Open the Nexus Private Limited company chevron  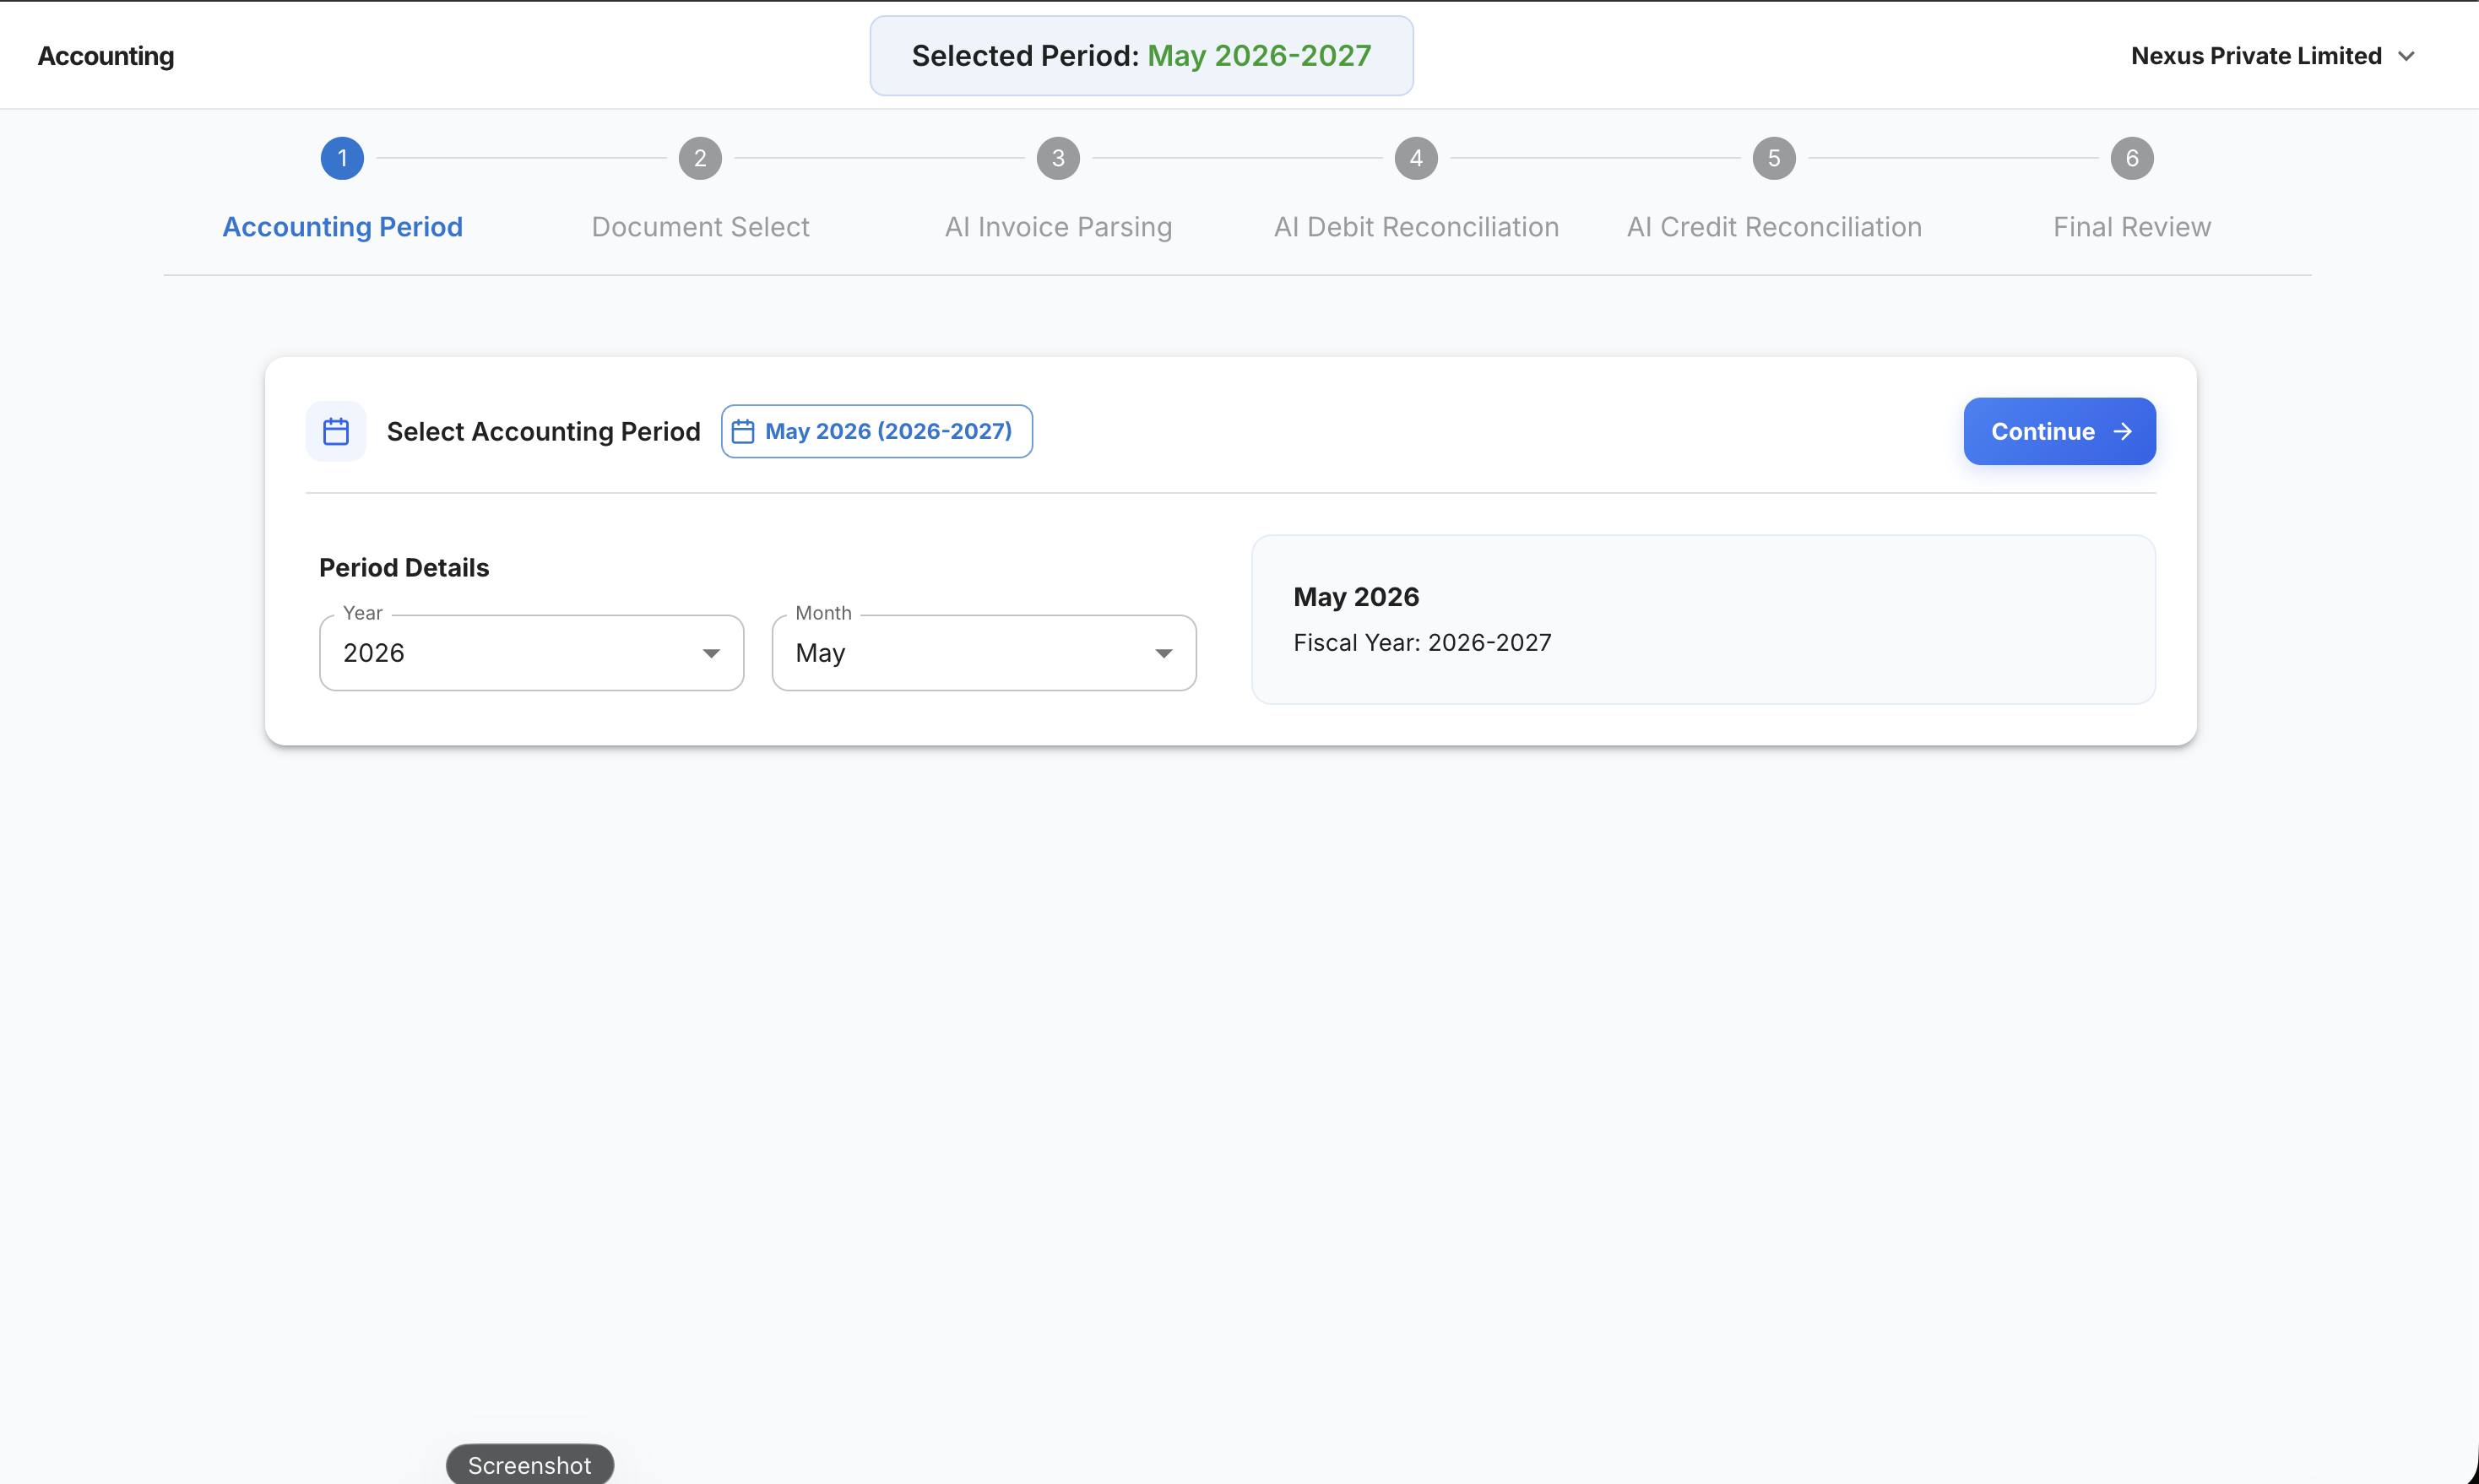(2407, 56)
